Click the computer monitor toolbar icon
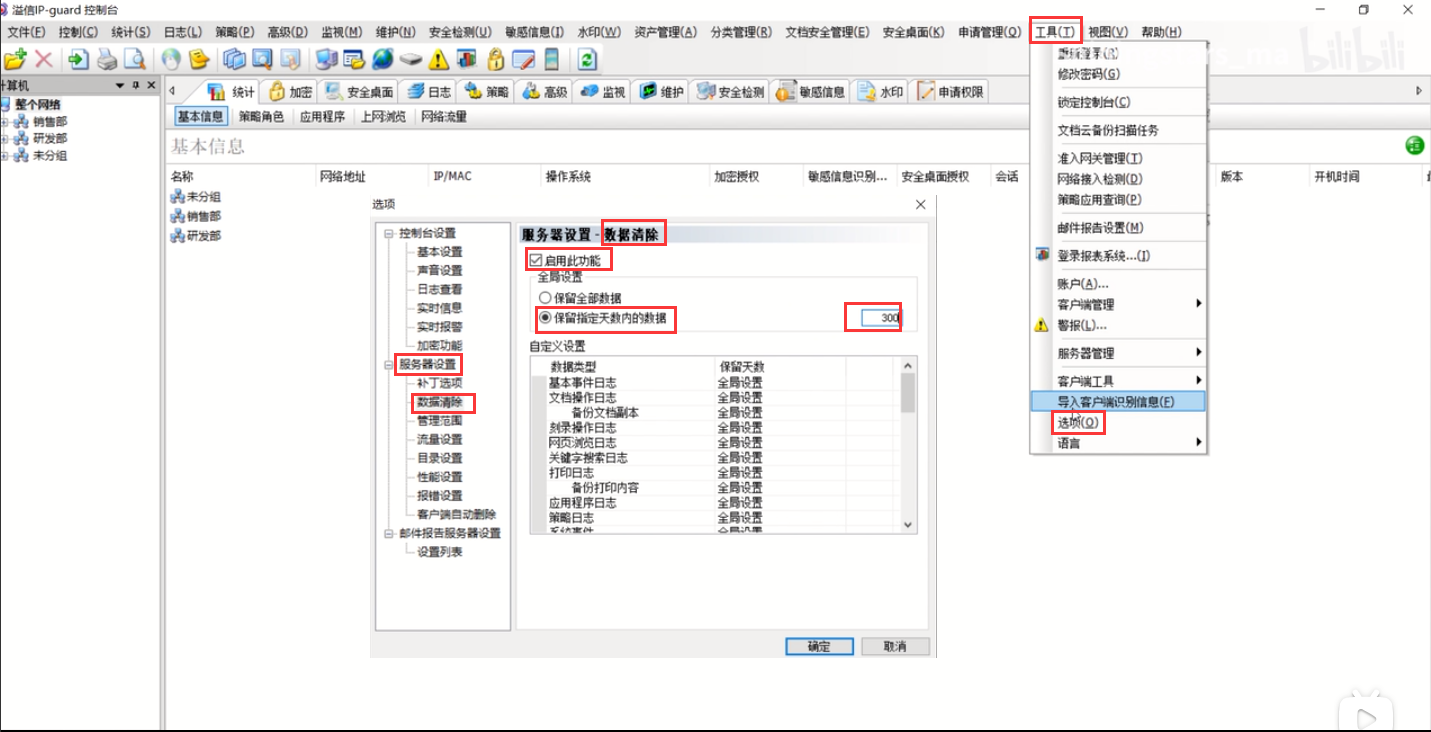 pos(325,60)
